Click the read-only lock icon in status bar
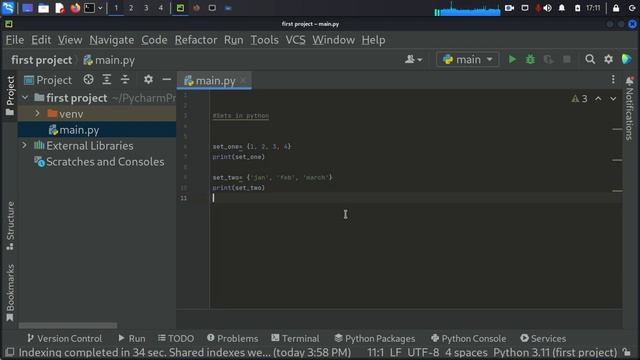This screenshot has width=640, height=360. (x=627, y=352)
